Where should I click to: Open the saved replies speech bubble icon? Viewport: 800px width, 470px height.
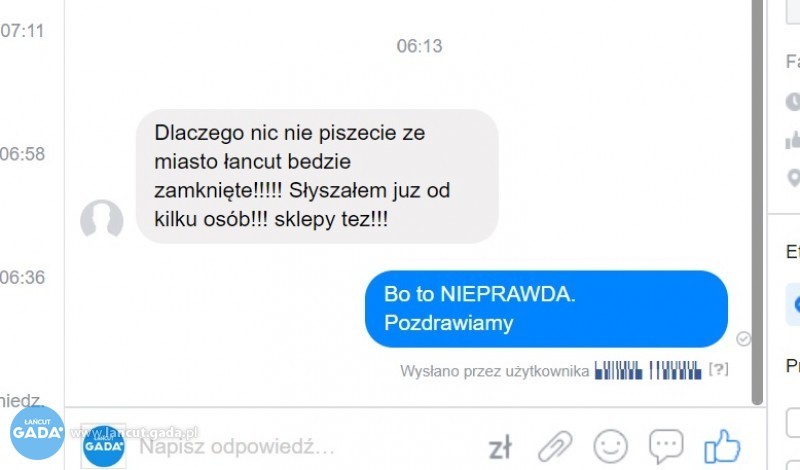coord(666,447)
